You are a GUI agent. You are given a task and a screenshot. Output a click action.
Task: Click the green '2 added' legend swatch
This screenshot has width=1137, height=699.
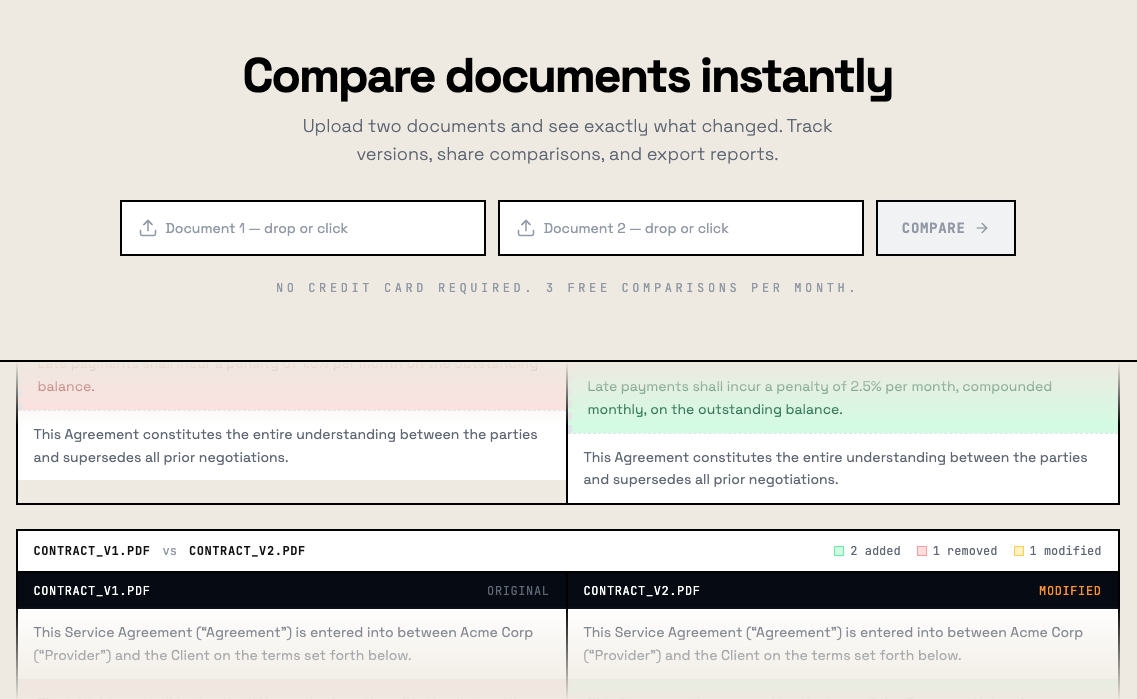[839, 551]
